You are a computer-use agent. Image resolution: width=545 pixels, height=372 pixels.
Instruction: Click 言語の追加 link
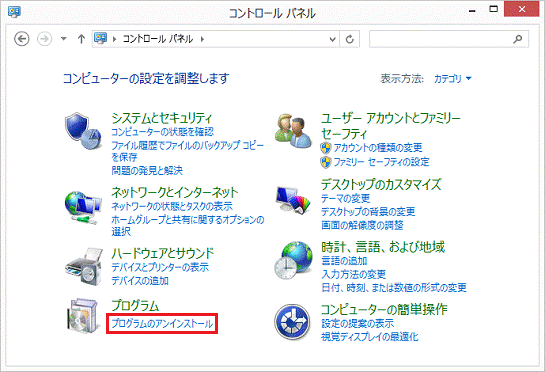click(344, 261)
